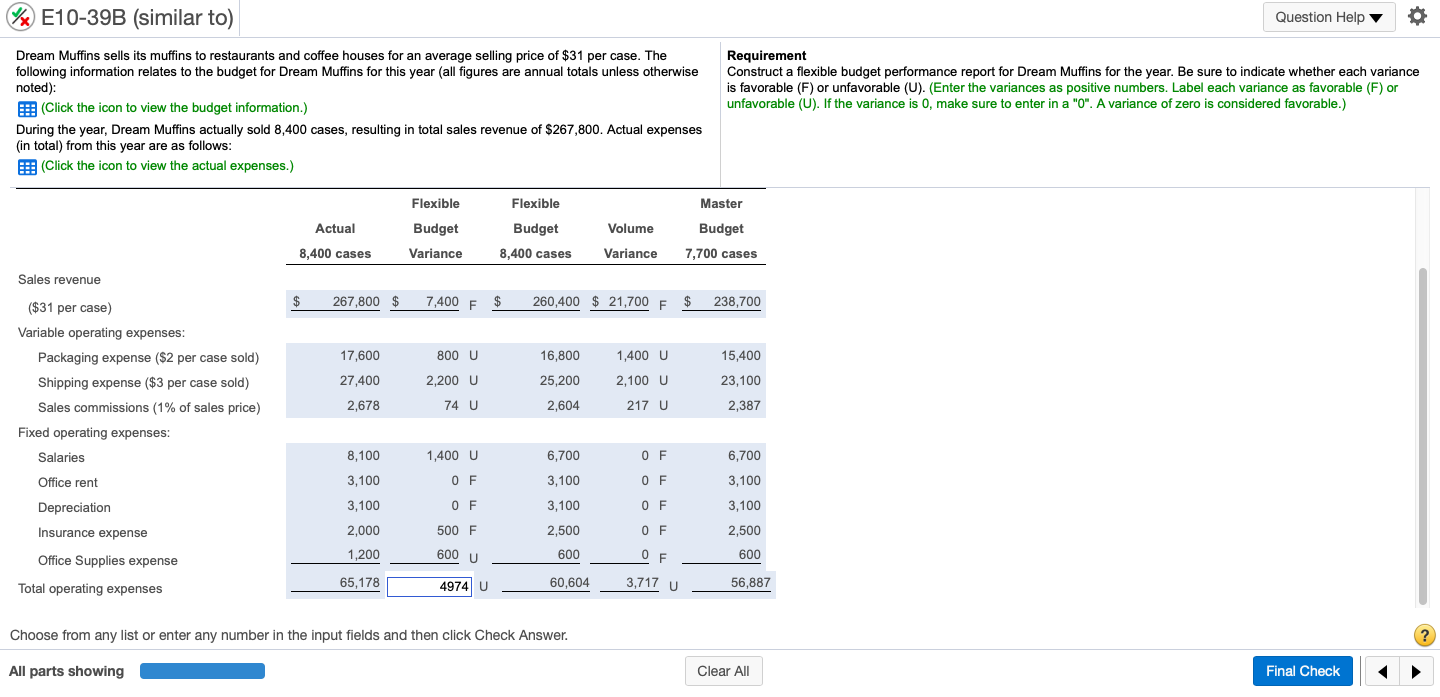The image size is (1440, 697).
Task: Select the 238,700 master budget sales revenue
Action: (x=737, y=302)
